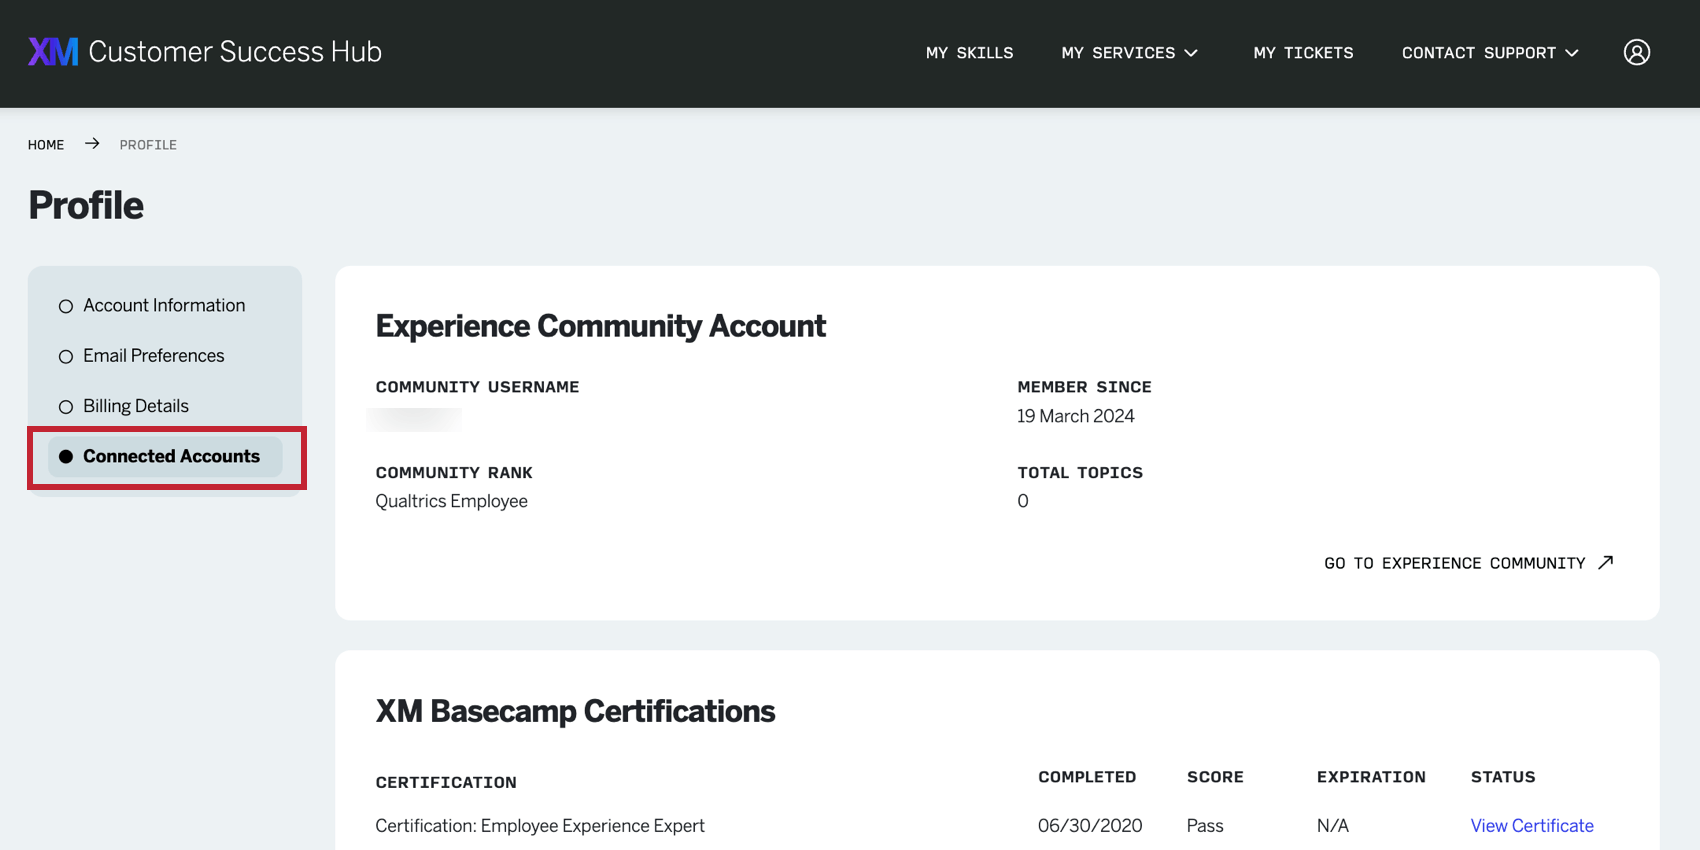This screenshot has height=850, width=1700.
Task: Switch to the Billing Details section
Action: pos(135,406)
